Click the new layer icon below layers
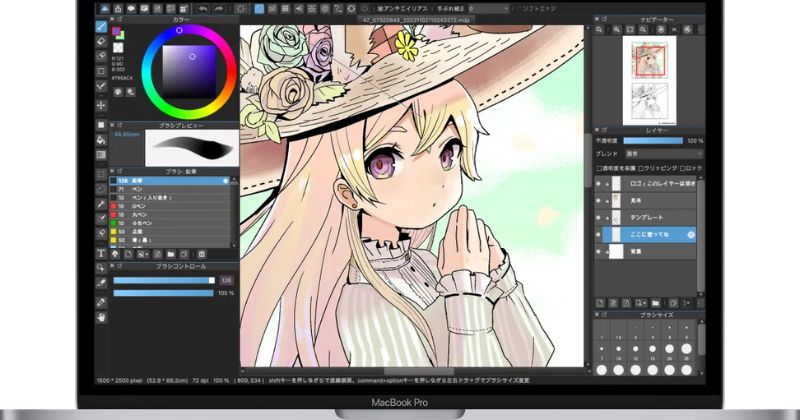Image resolution: width=800 pixels, height=420 pixels. tap(600, 303)
